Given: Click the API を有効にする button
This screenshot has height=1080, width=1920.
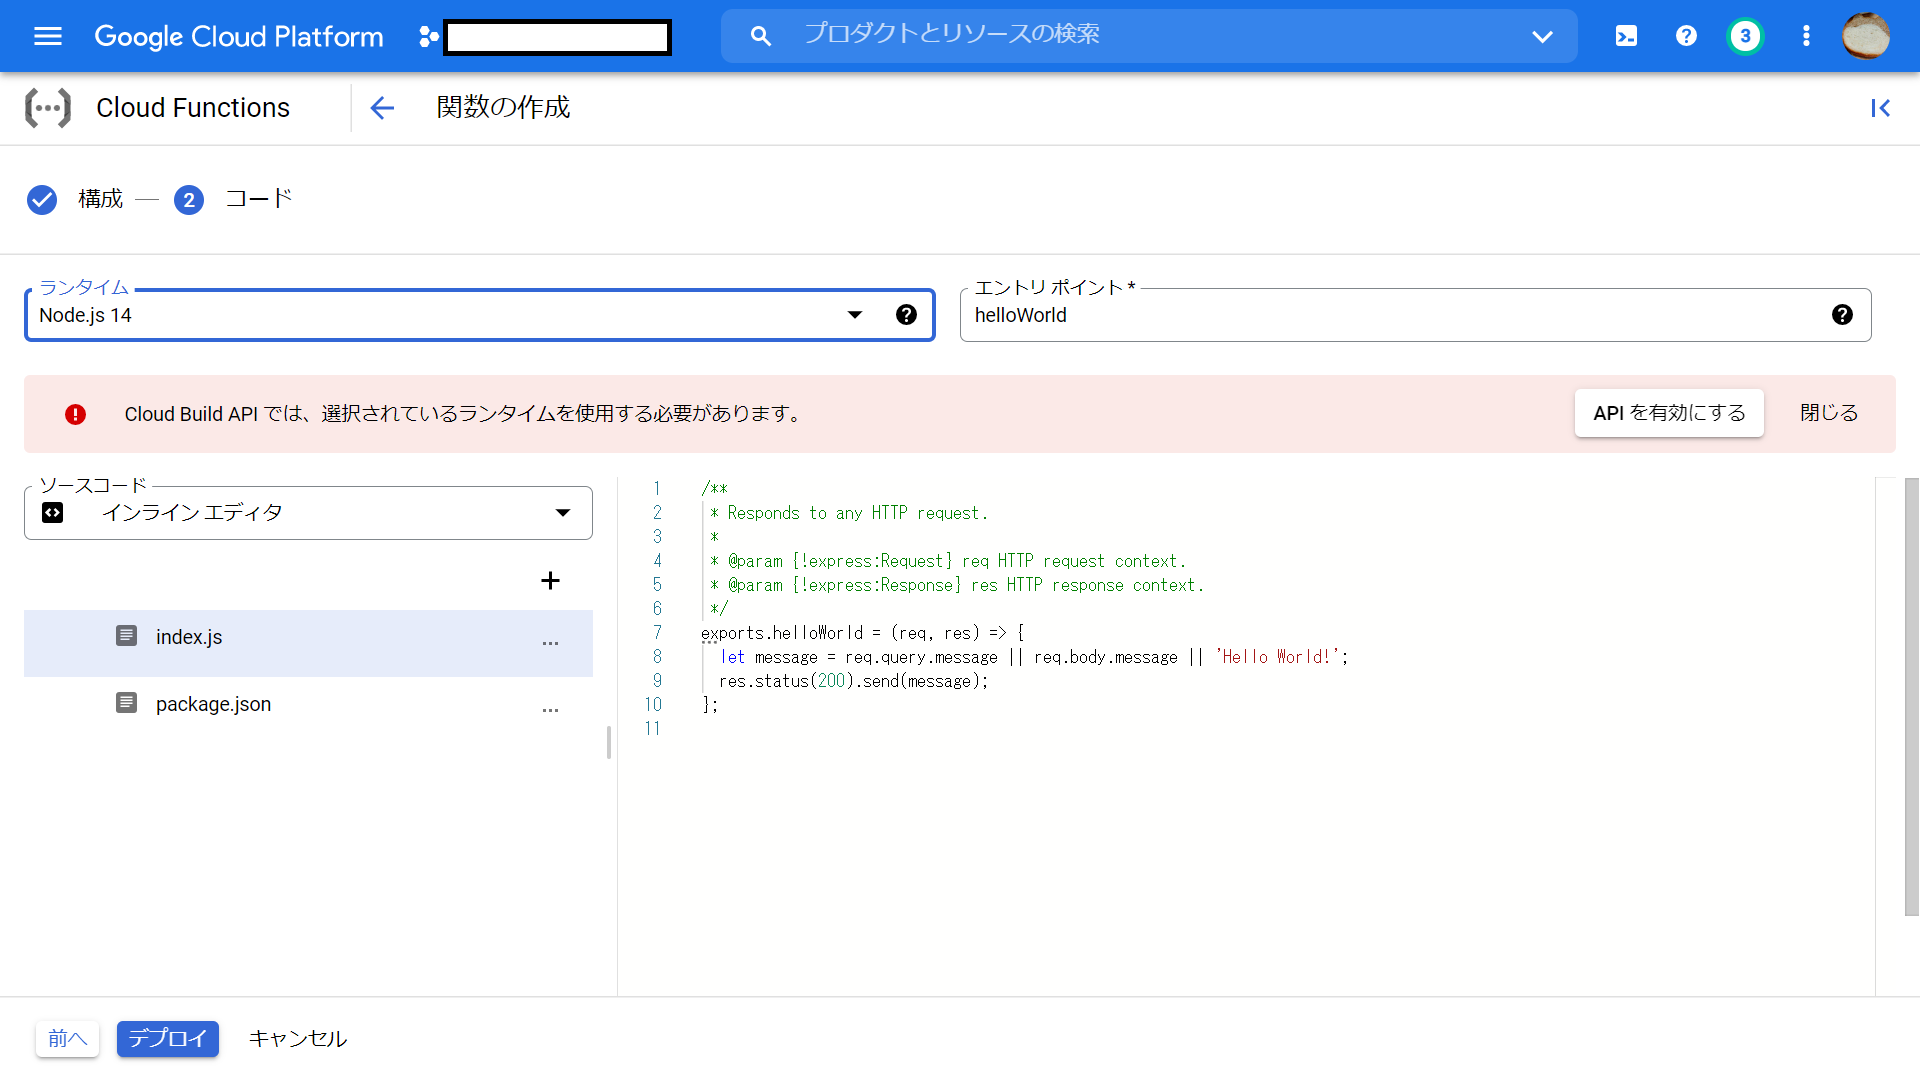Looking at the screenshot, I should point(1668,413).
